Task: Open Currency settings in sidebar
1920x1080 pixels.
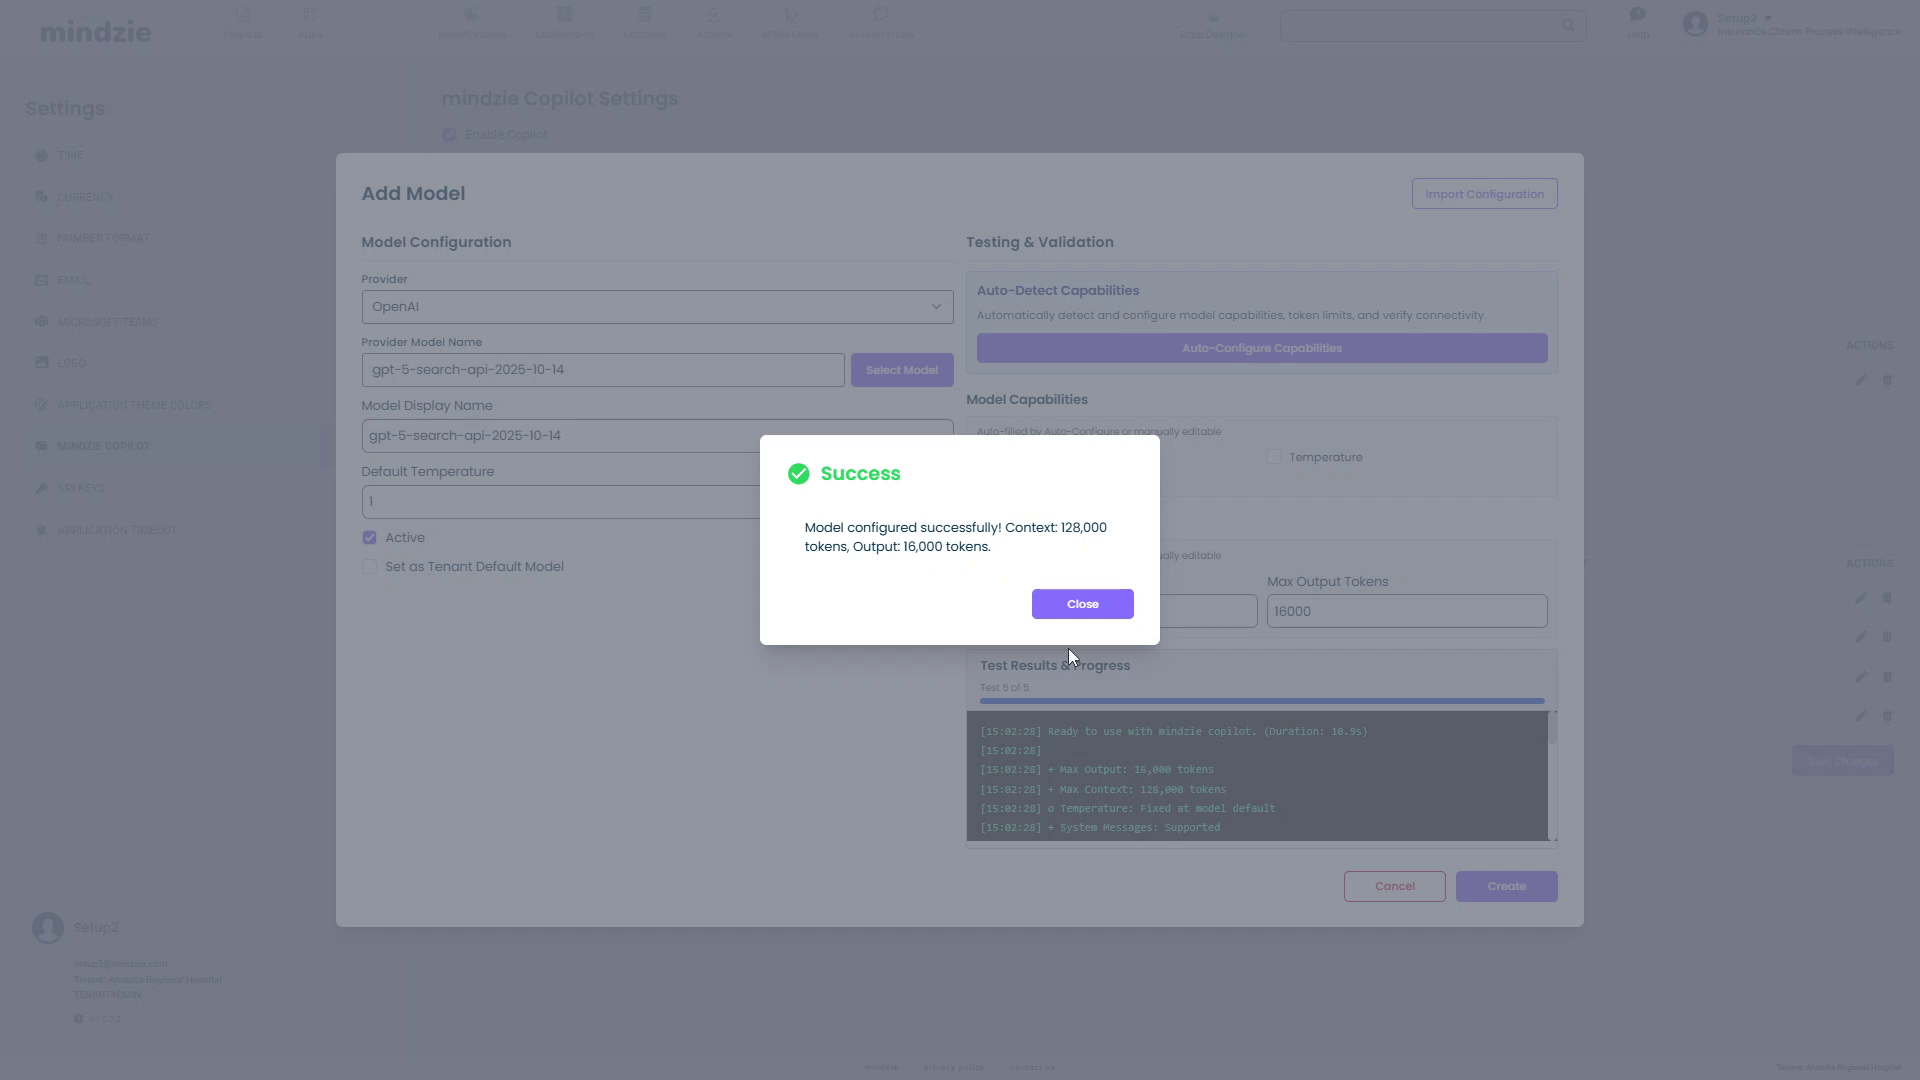Action: (x=85, y=197)
